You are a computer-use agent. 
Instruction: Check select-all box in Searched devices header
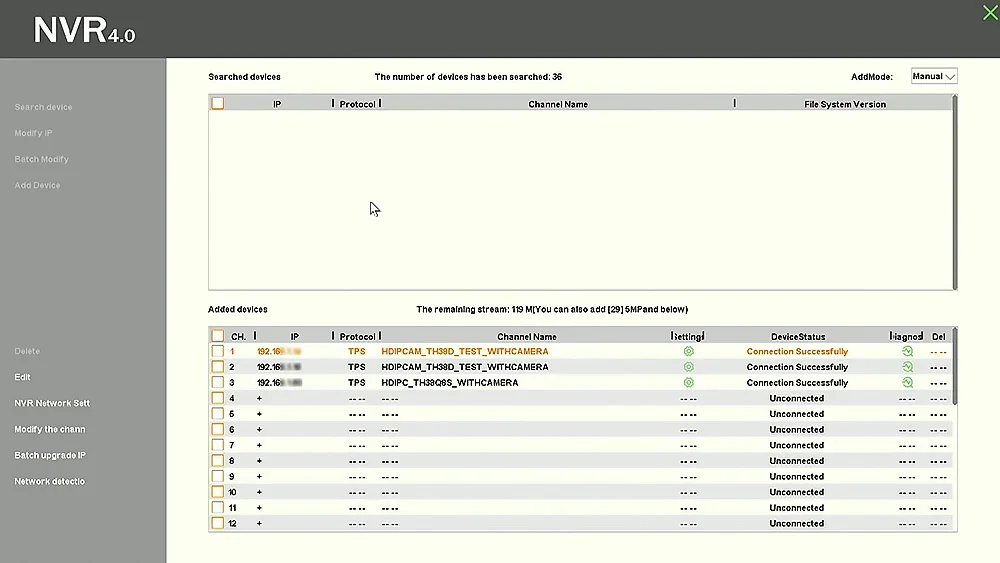point(217,103)
